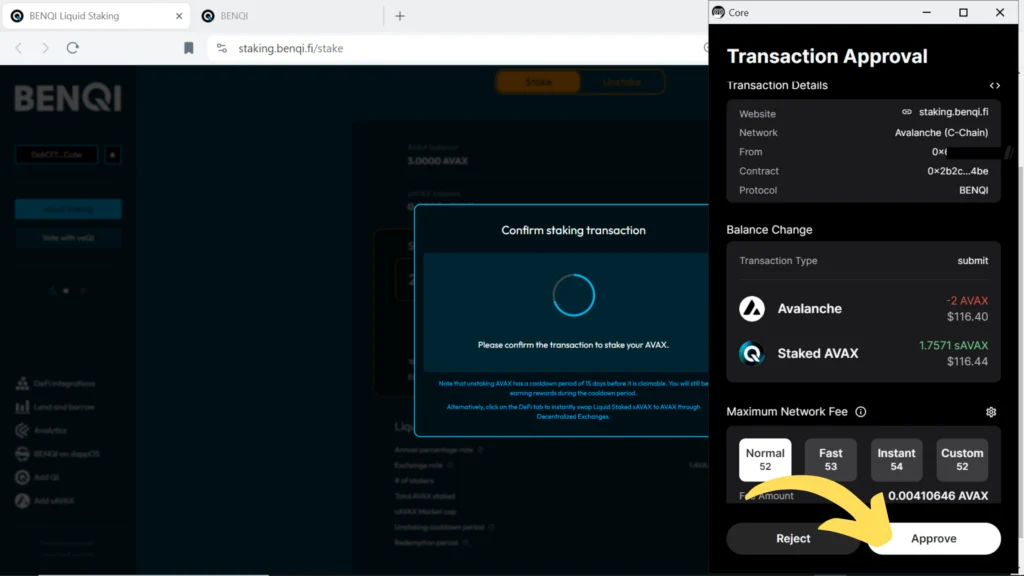Click the staking.benqi.fi website link
The image size is (1024, 576).
952,113
